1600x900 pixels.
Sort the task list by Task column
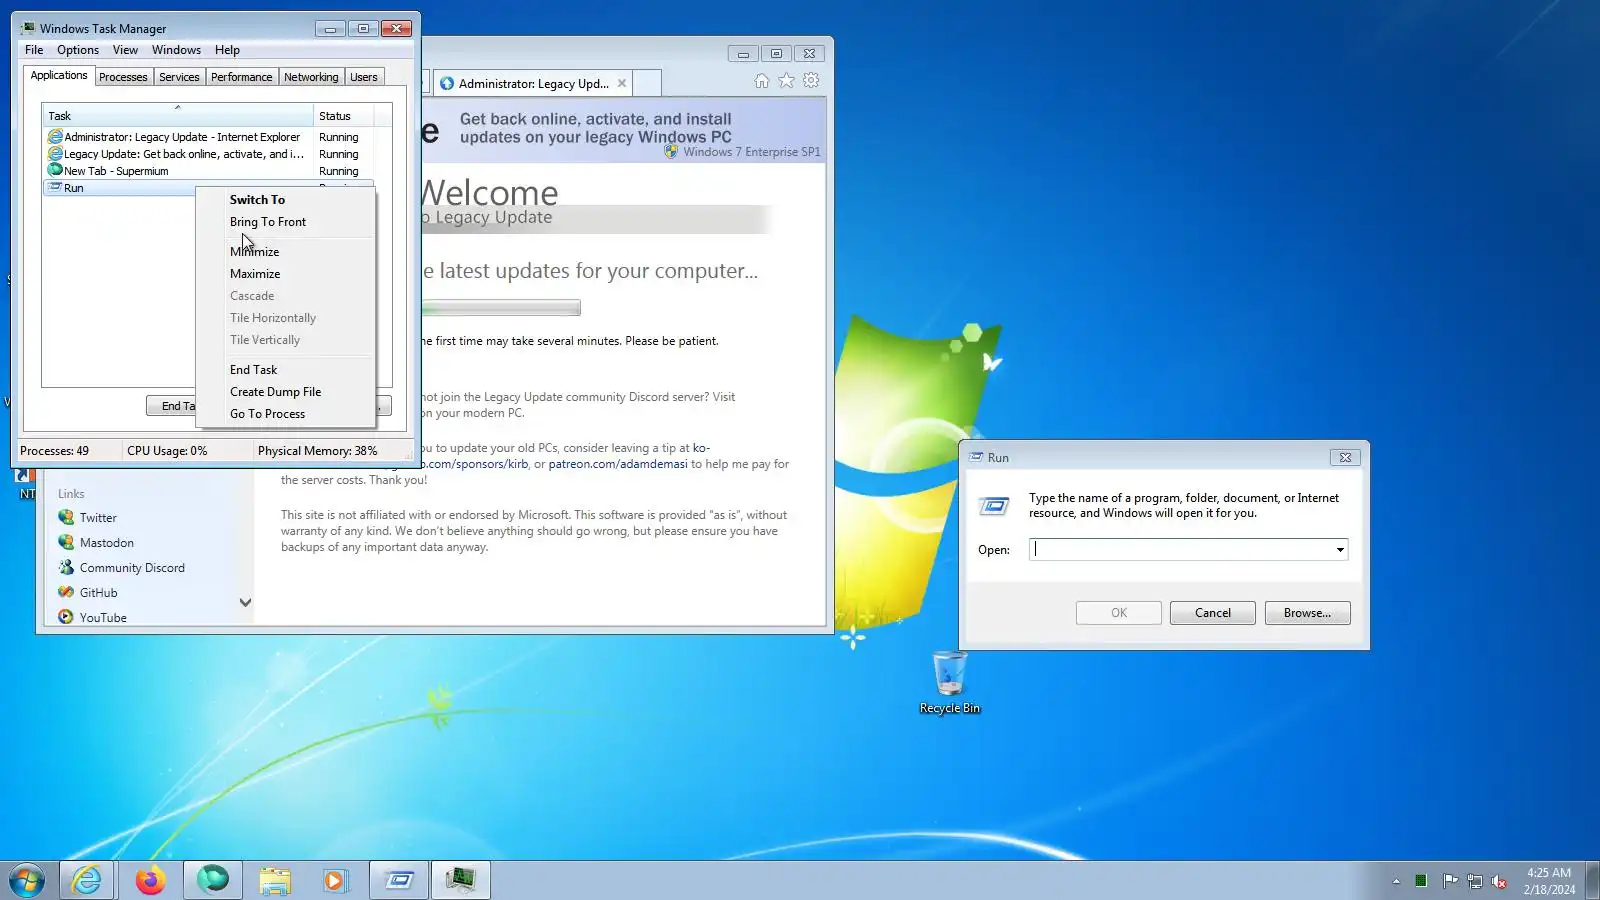coord(178,115)
